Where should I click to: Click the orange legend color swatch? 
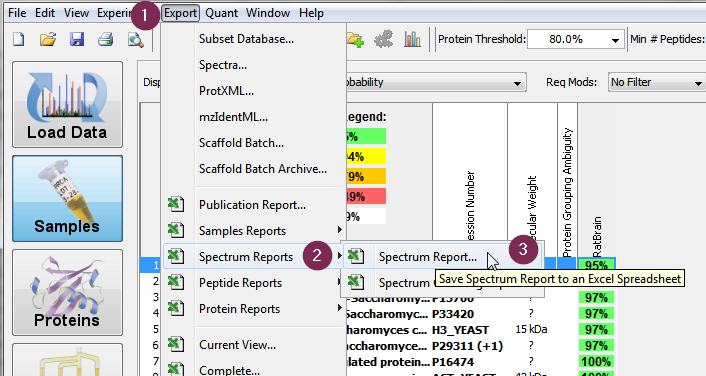click(x=366, y=177)
